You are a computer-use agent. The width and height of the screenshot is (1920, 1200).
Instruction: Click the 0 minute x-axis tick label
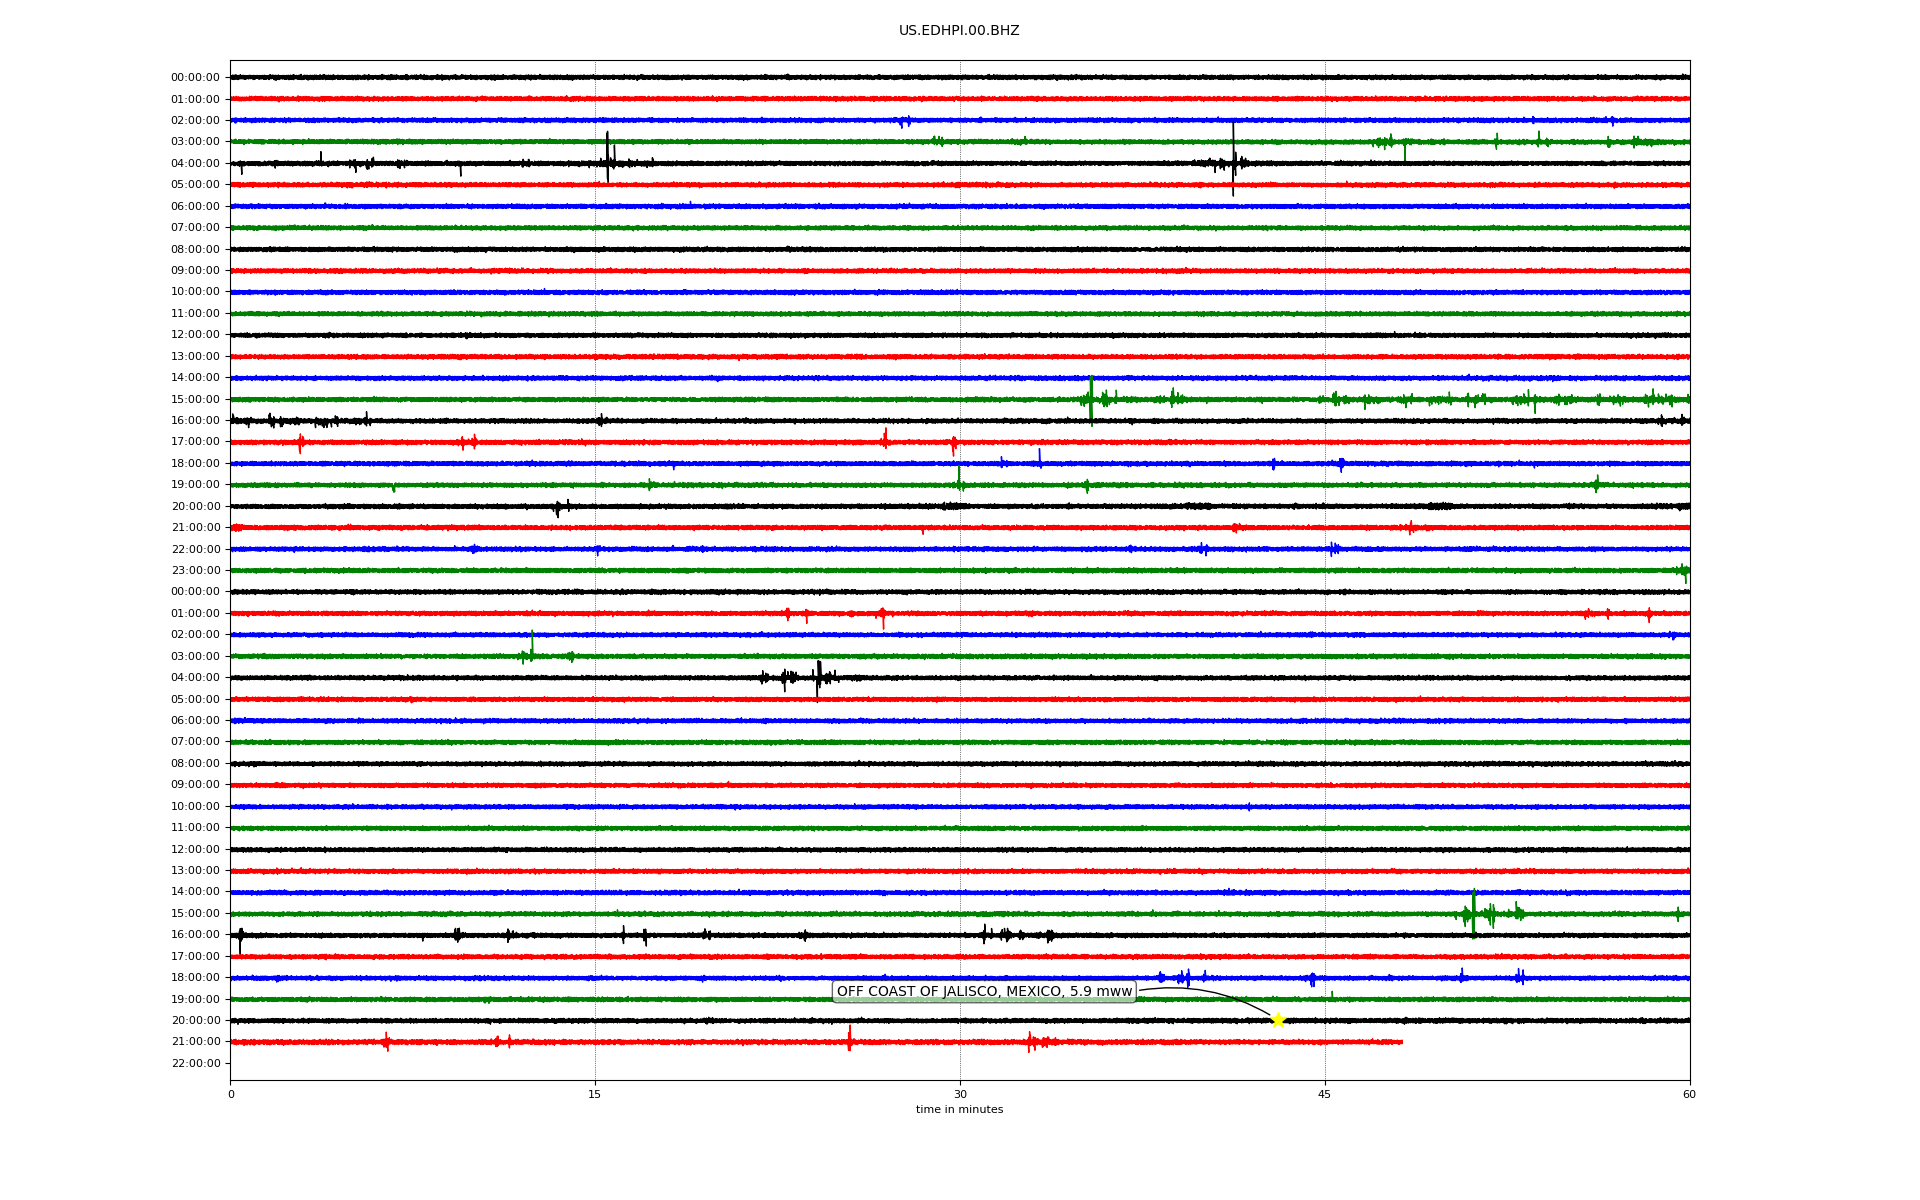tap(231, 1095)
